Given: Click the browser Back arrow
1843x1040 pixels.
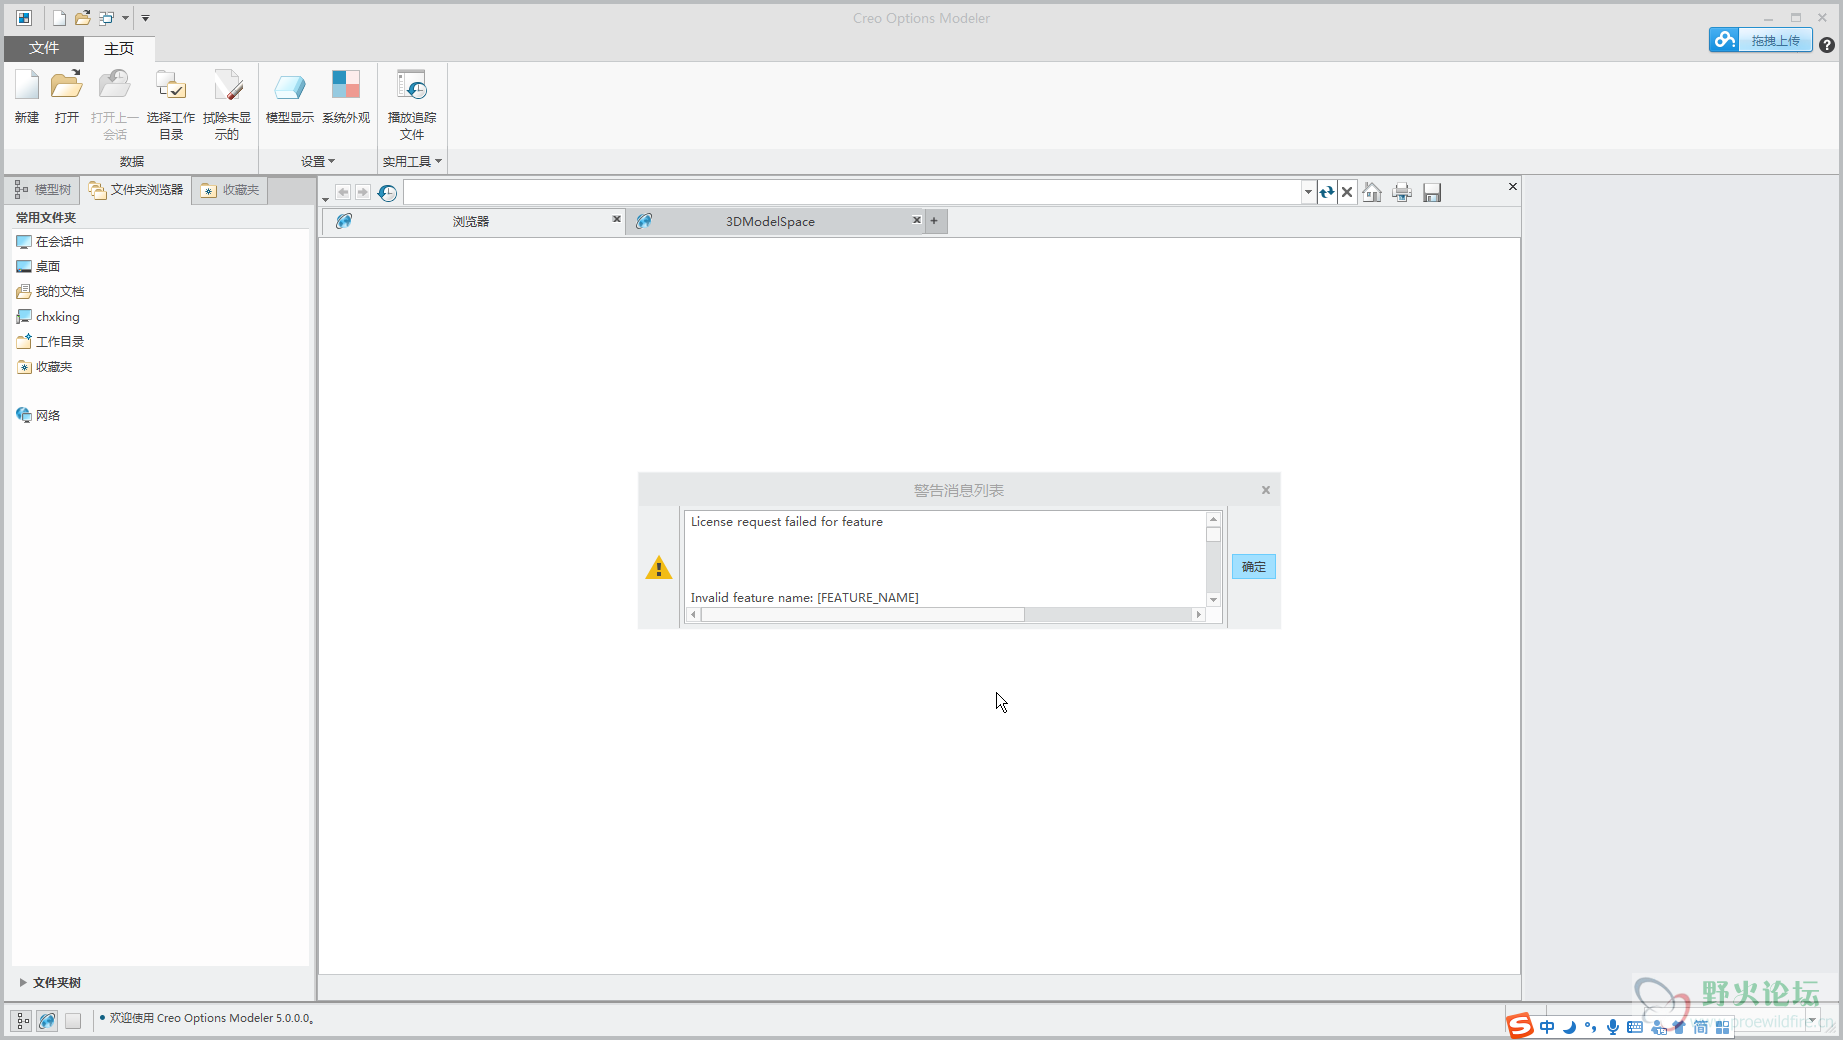Looking at the screenshot, I should click(x=343, y=192).
